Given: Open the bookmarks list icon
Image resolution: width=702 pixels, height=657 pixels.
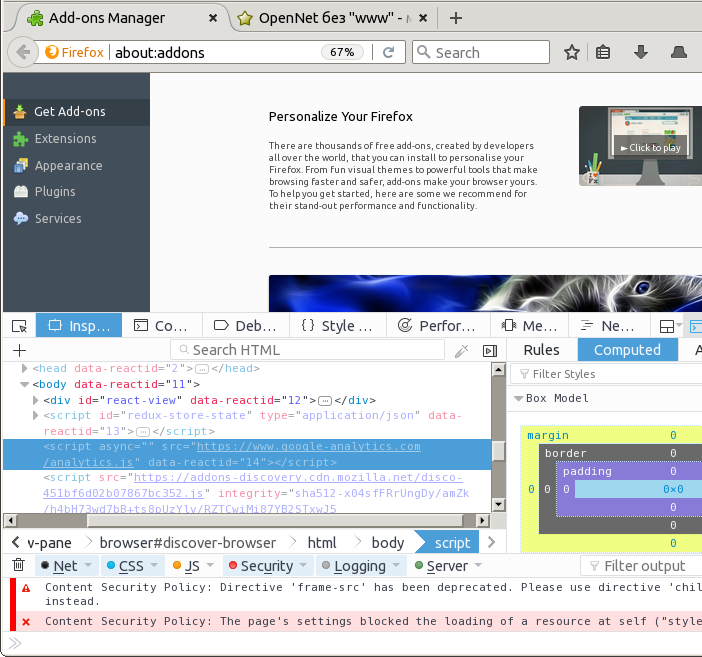Looking at the screenshot, I should pyautogui.click(x=603, y=52).
